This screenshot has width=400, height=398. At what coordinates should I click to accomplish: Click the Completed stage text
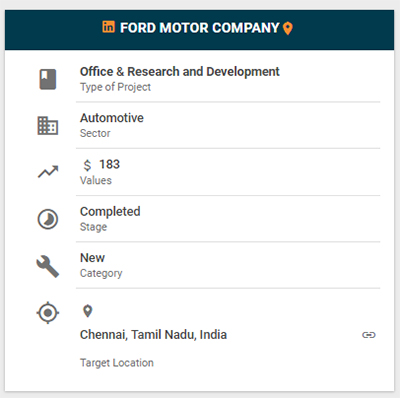(x=110, y=212)
